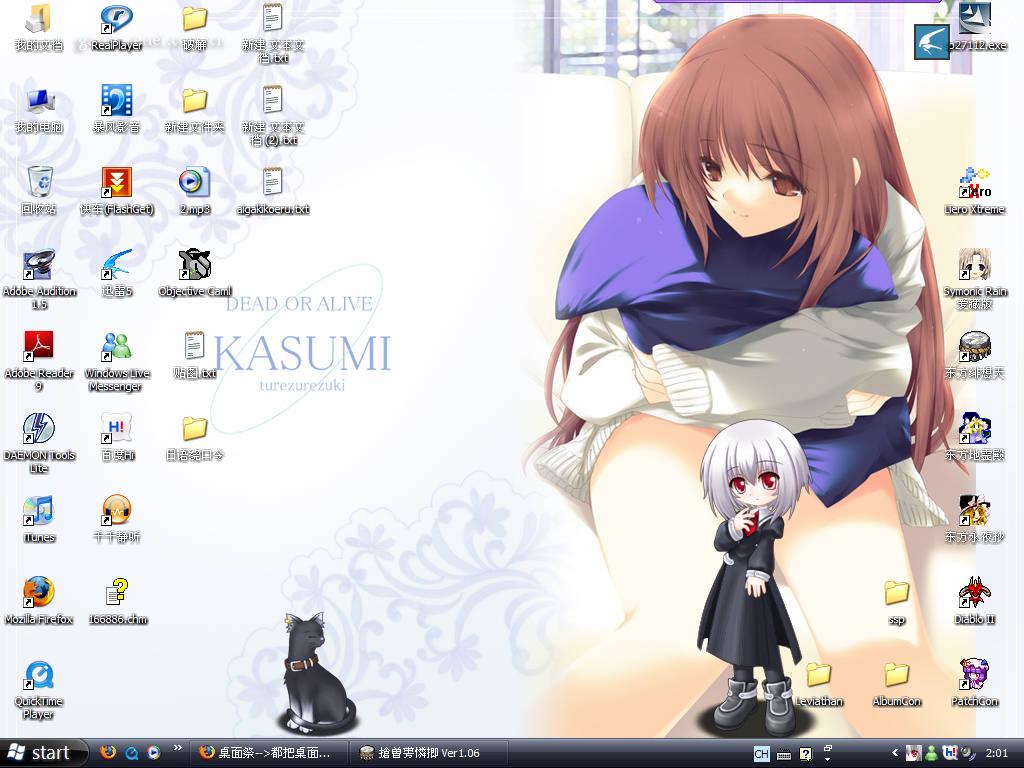Open the 东方绯想天 game shortcut

tap(974, 356)
